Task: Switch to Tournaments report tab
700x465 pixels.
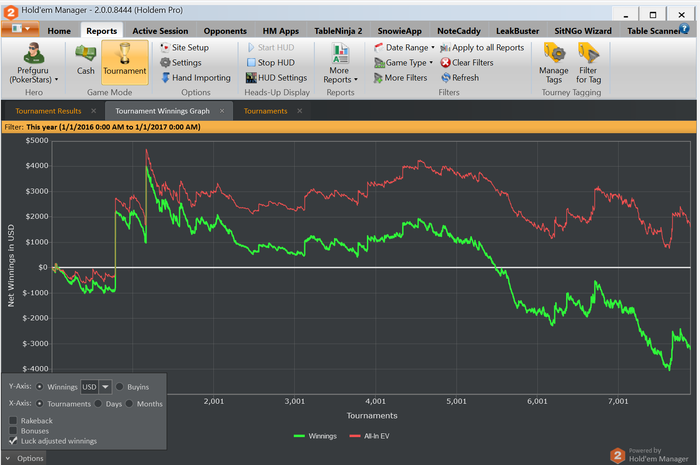Action: (265, 111)
